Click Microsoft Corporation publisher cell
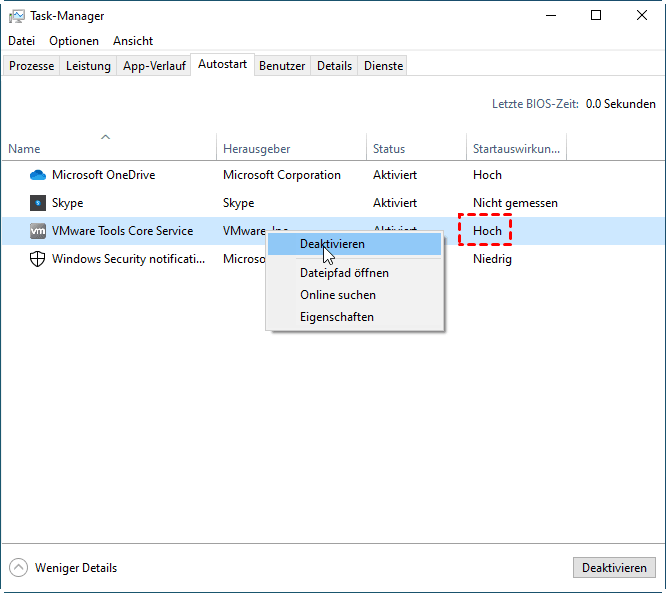This screenshot has width=666, height=593. pos(282,175)
